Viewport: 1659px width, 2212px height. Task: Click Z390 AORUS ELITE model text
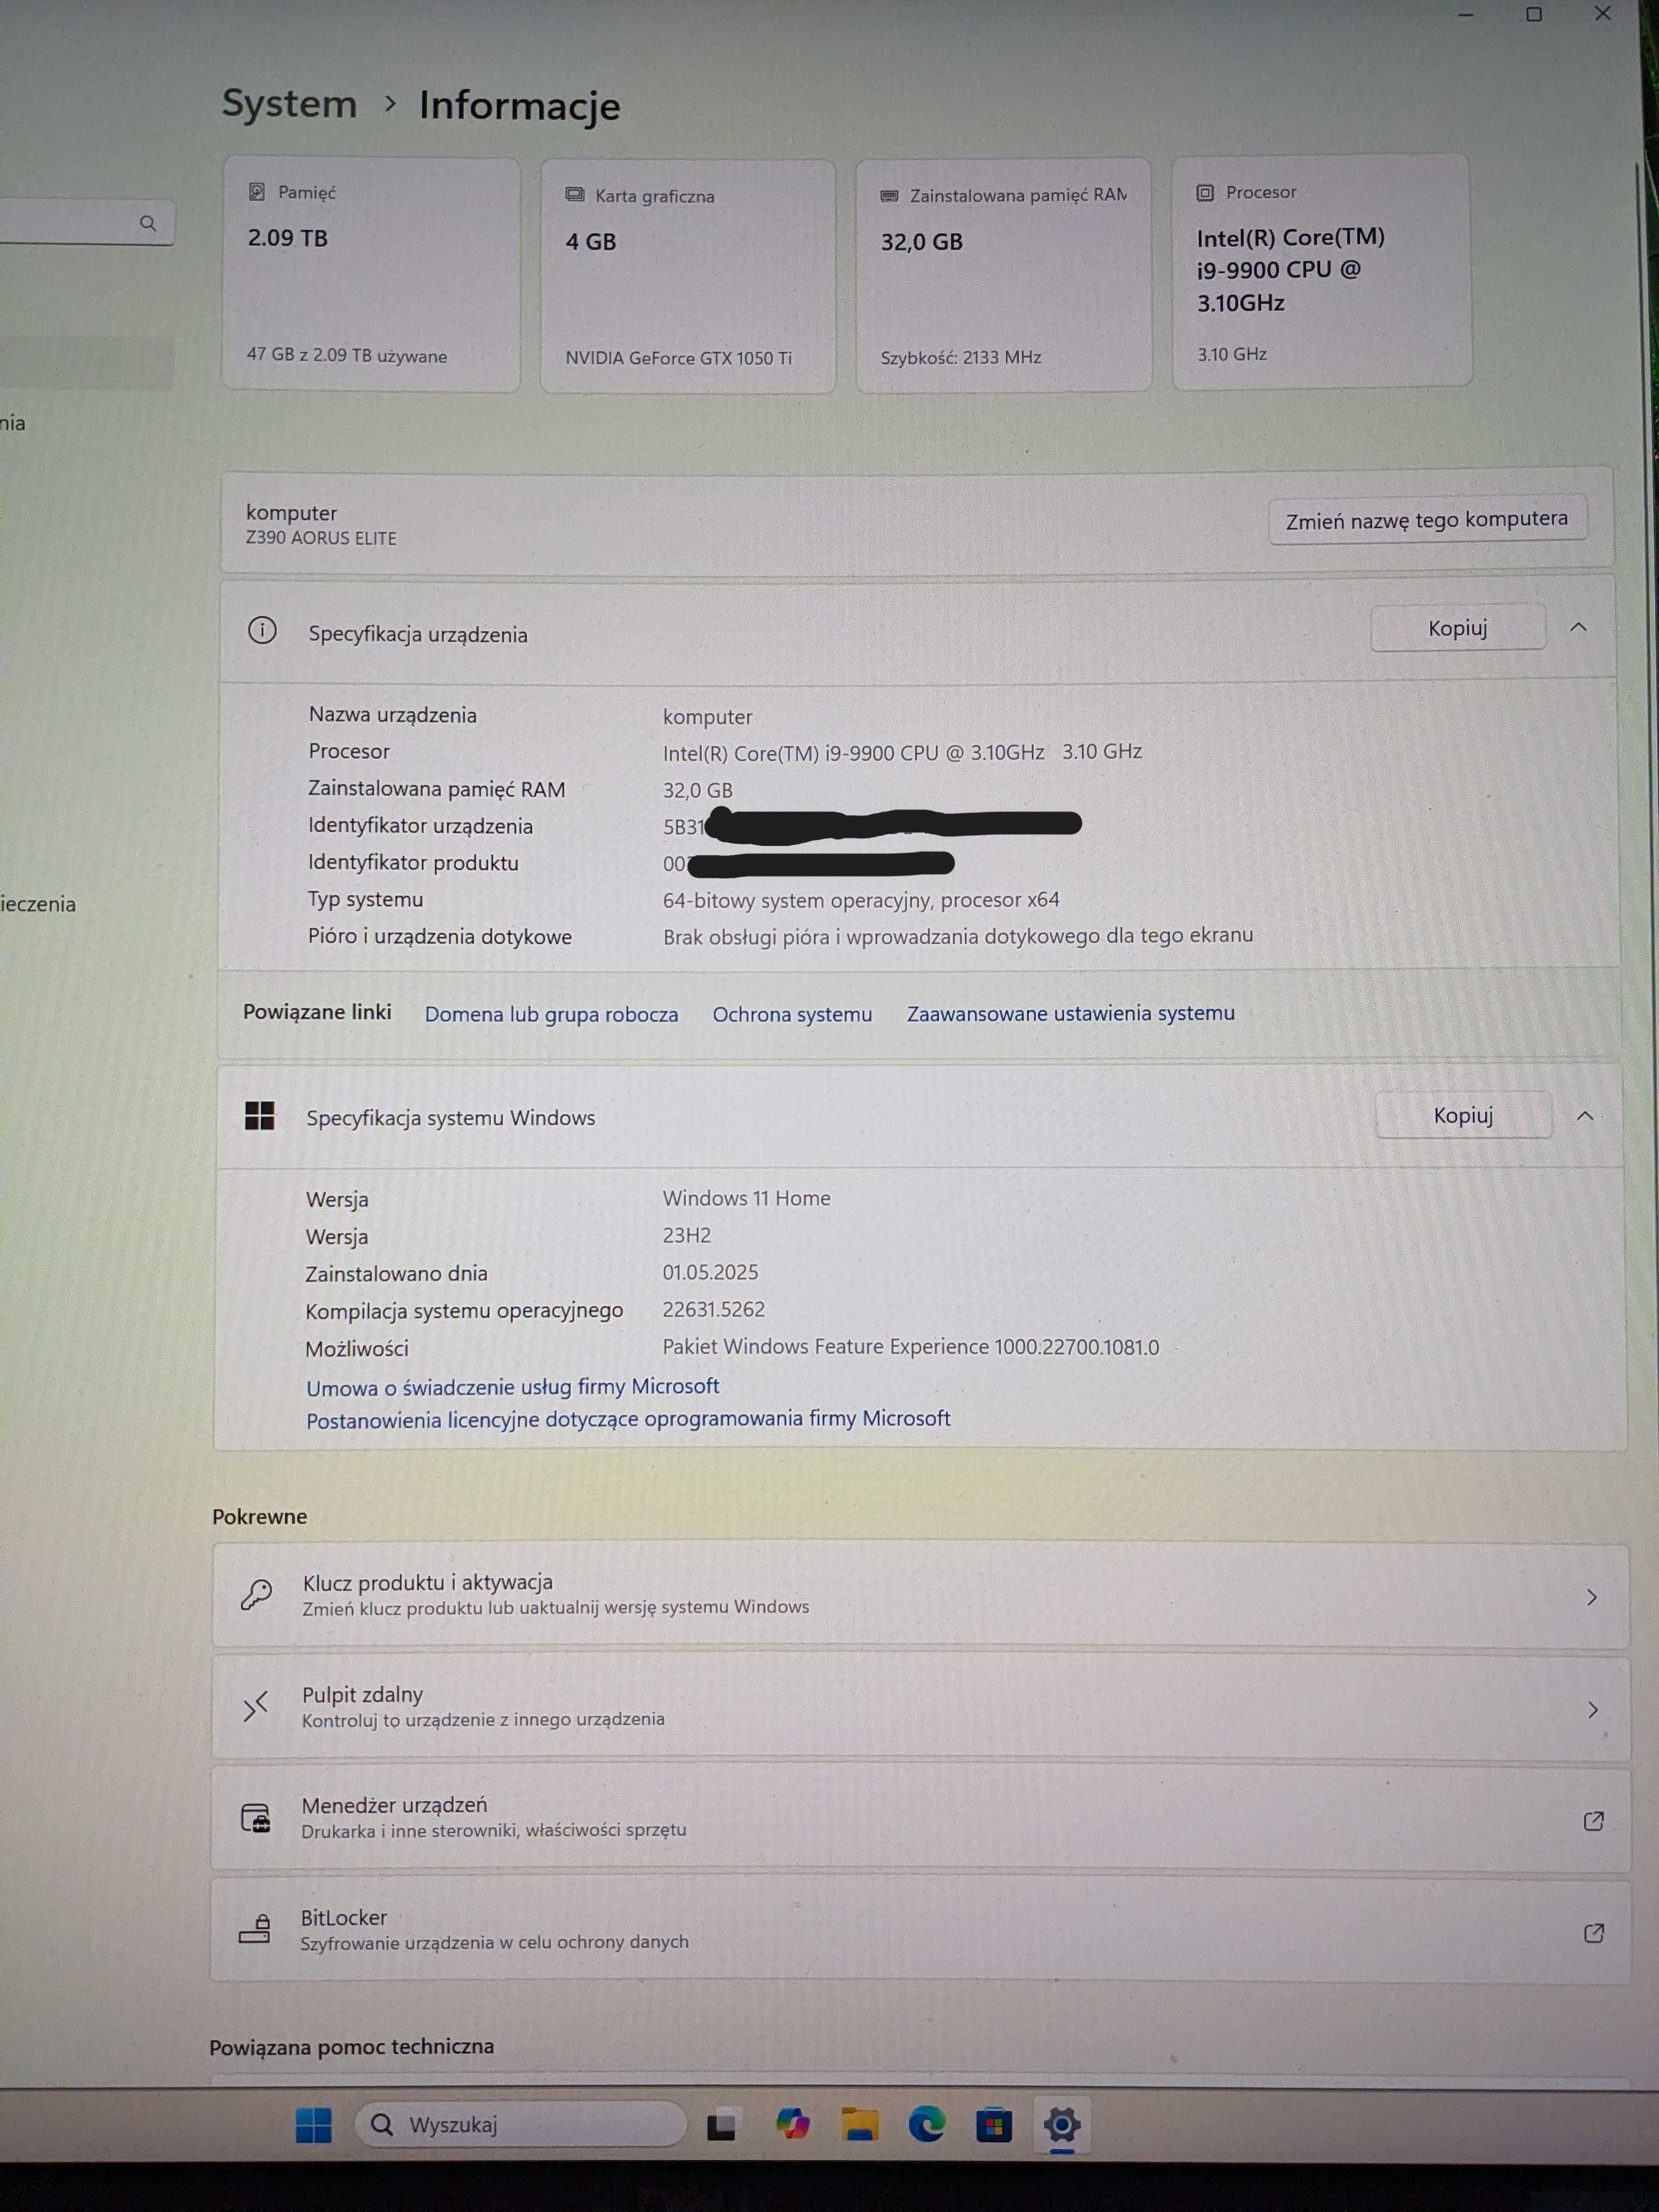coord(321,538)
